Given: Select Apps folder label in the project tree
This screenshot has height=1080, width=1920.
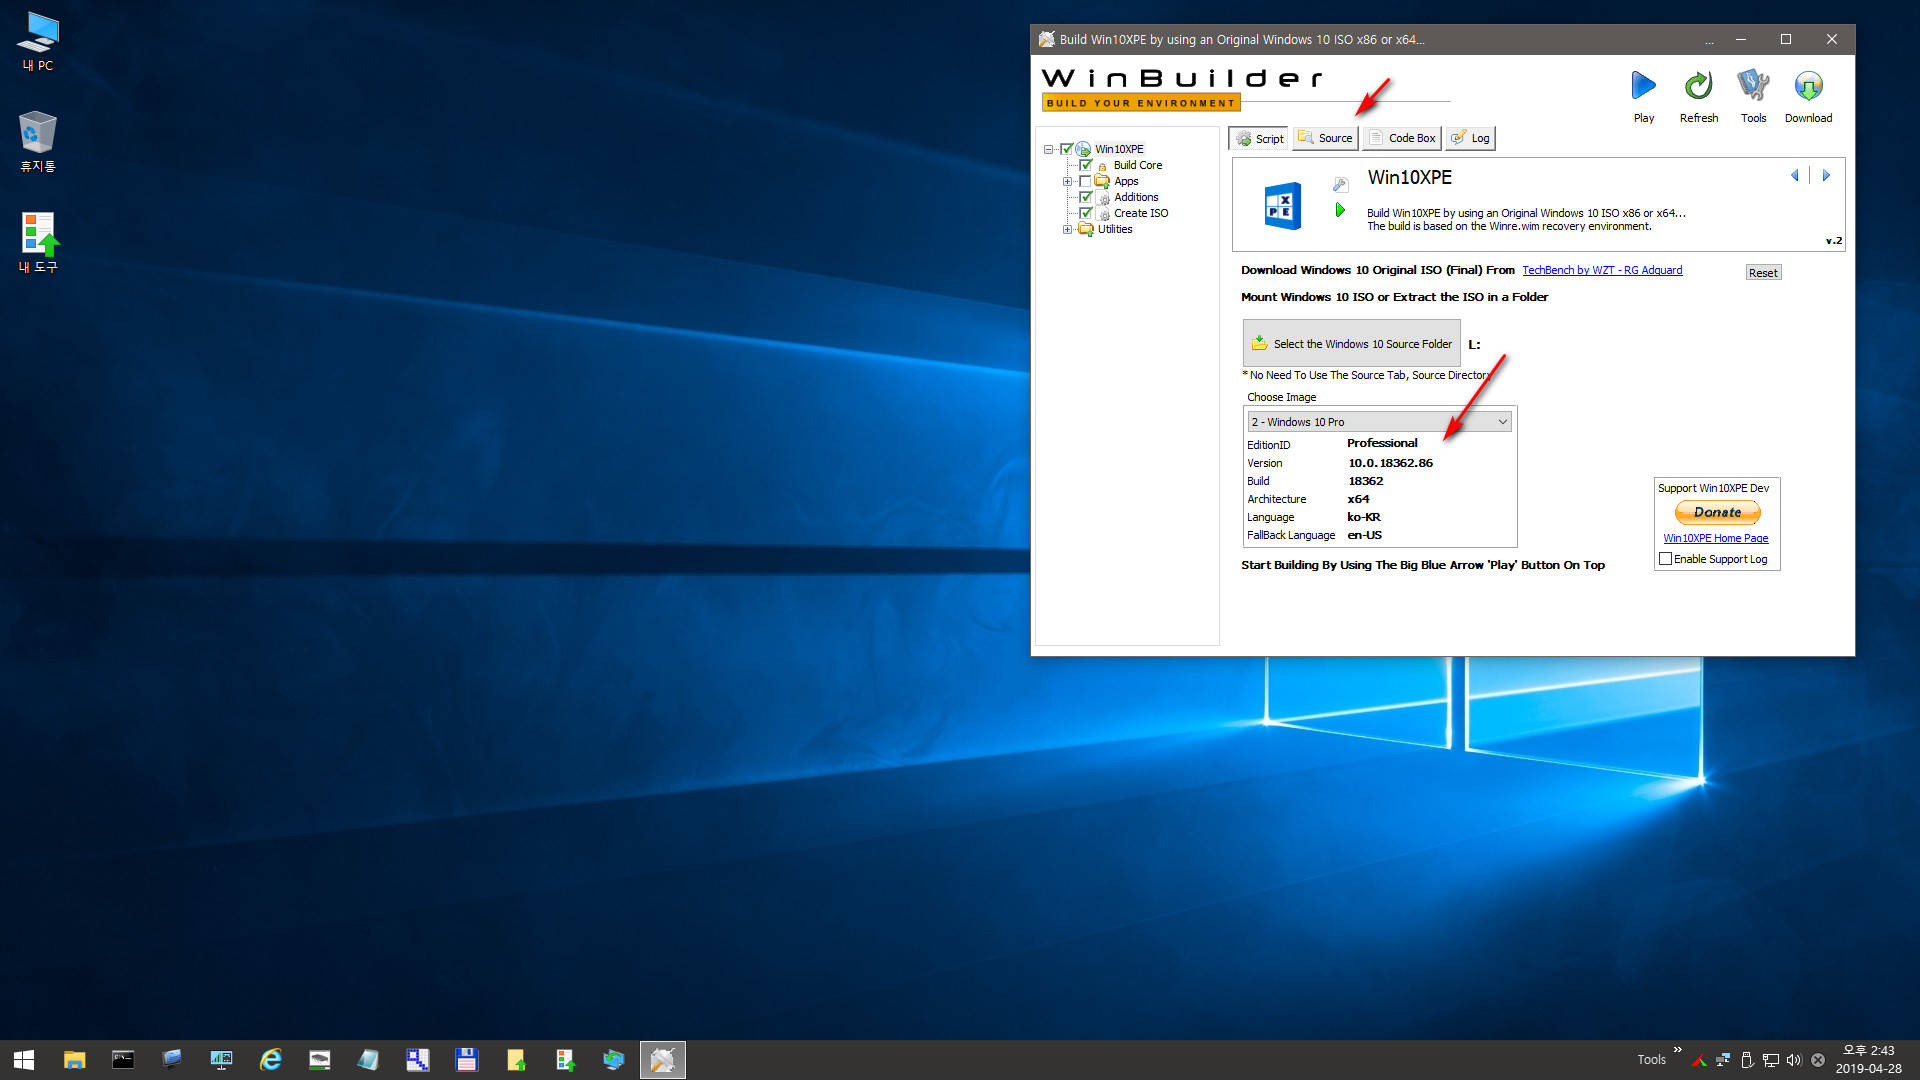Looking at the screenshot, I should 1126,181.
